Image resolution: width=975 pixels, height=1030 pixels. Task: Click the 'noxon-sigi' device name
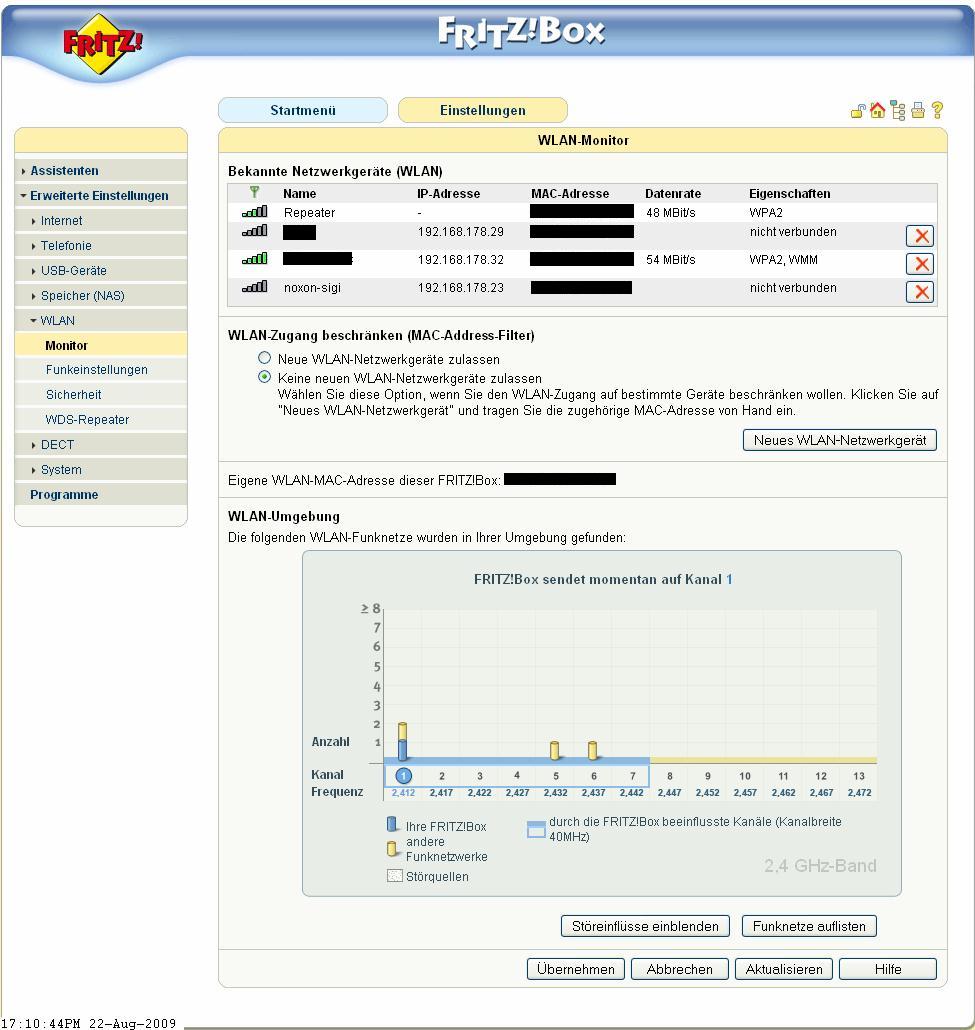click(x=312, y=288)
